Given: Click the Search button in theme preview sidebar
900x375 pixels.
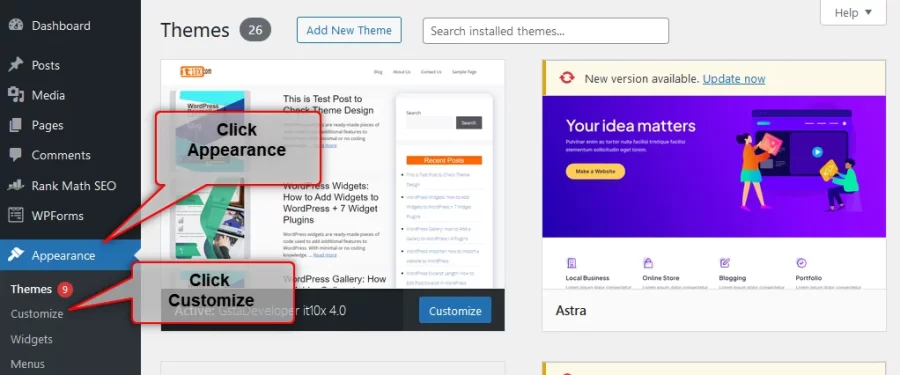Looking at the screenshot, I should point(469,123).
